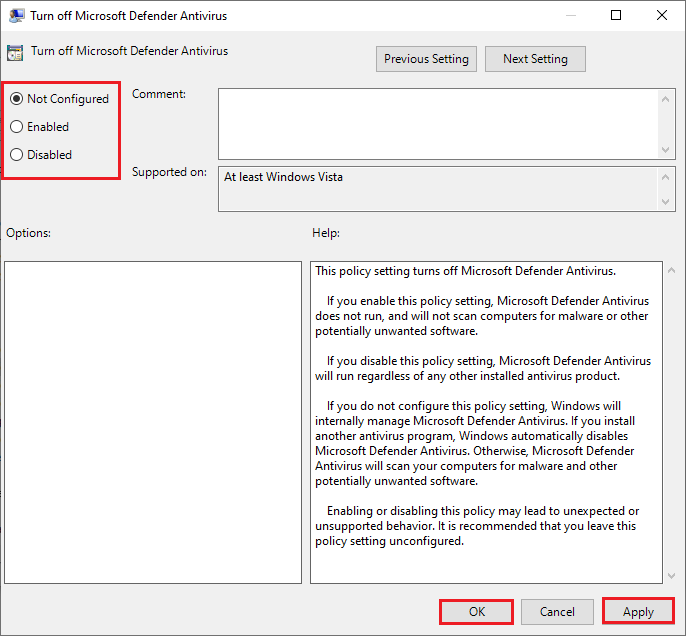Confirm with the OK button

[476, 611]
